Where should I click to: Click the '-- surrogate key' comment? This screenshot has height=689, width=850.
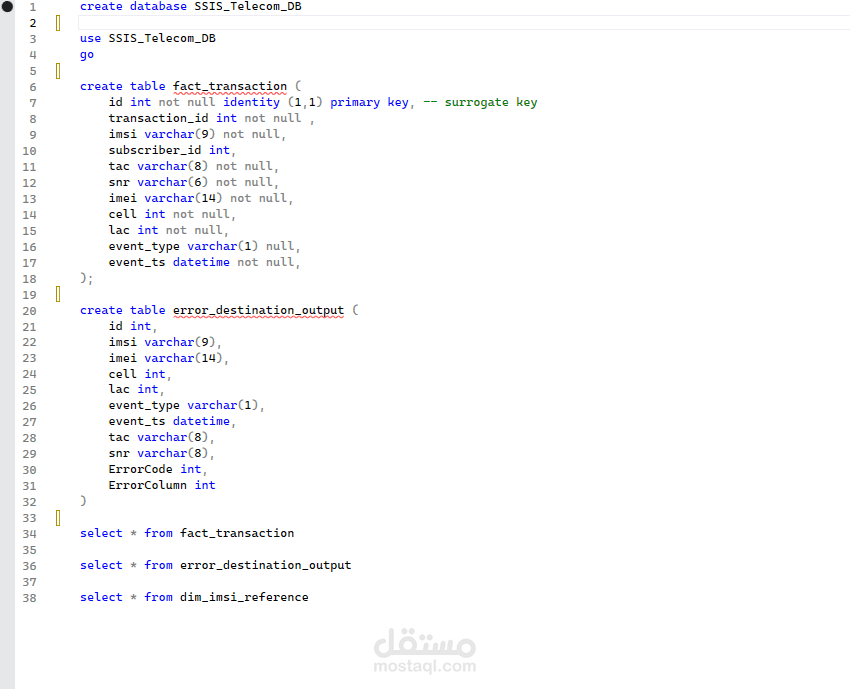tap(480, 102)
